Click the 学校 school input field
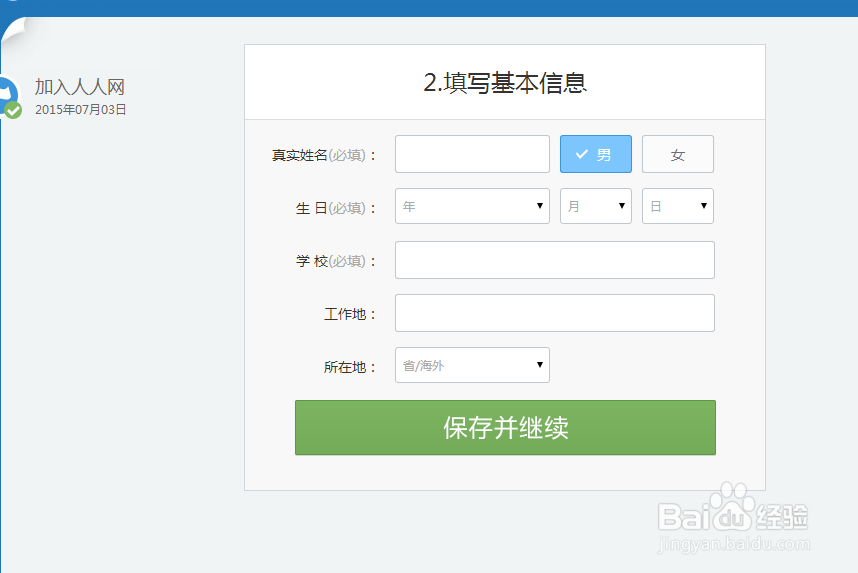The height and width of the screenshot is (573, 858). (x=555, y=260)
